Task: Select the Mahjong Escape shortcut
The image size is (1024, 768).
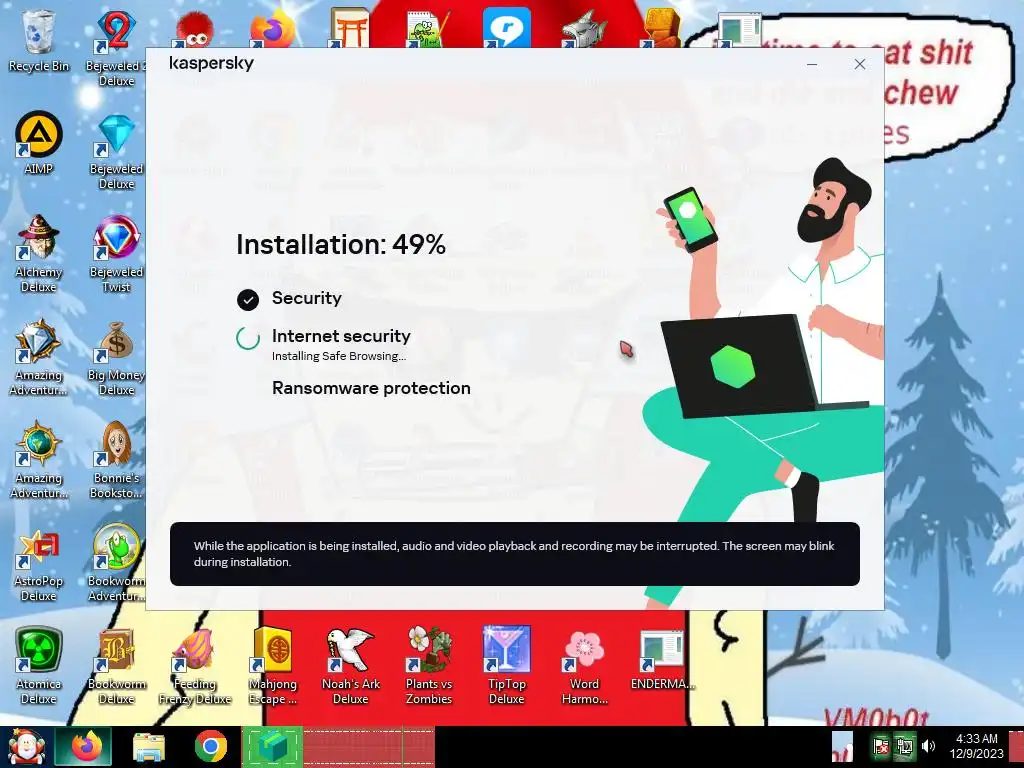Action: tap(273, 666)
